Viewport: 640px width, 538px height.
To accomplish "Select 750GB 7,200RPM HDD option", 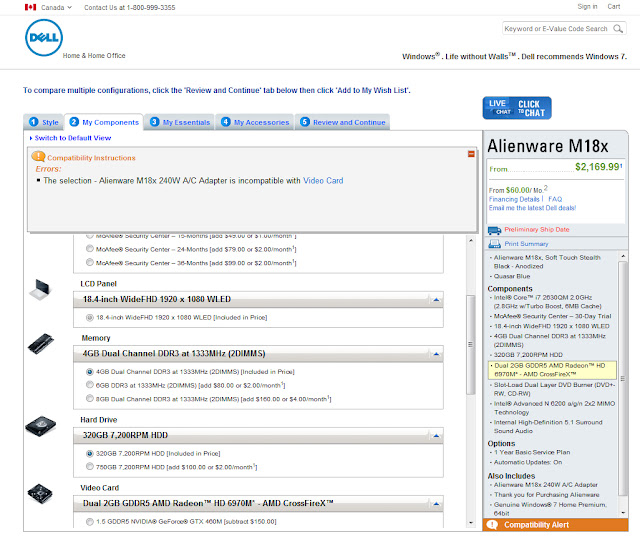I will point(90,466).
